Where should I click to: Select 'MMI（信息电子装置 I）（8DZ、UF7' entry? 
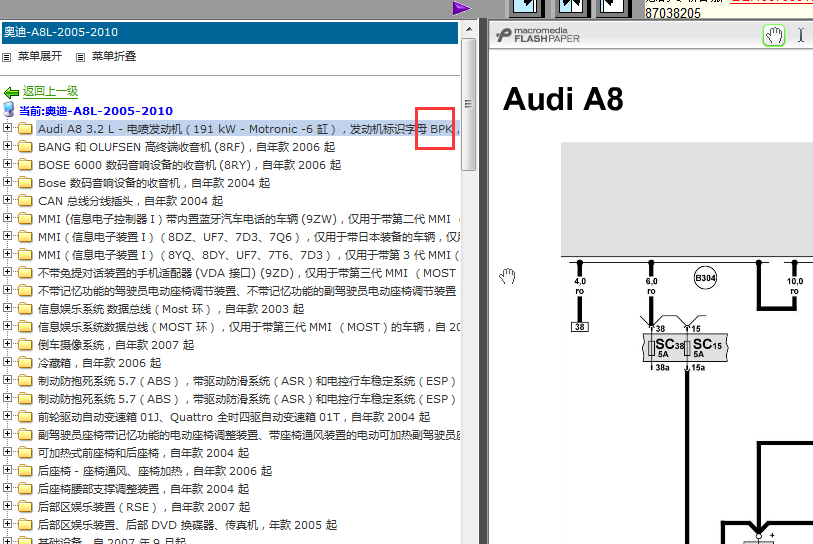[249, 237]
